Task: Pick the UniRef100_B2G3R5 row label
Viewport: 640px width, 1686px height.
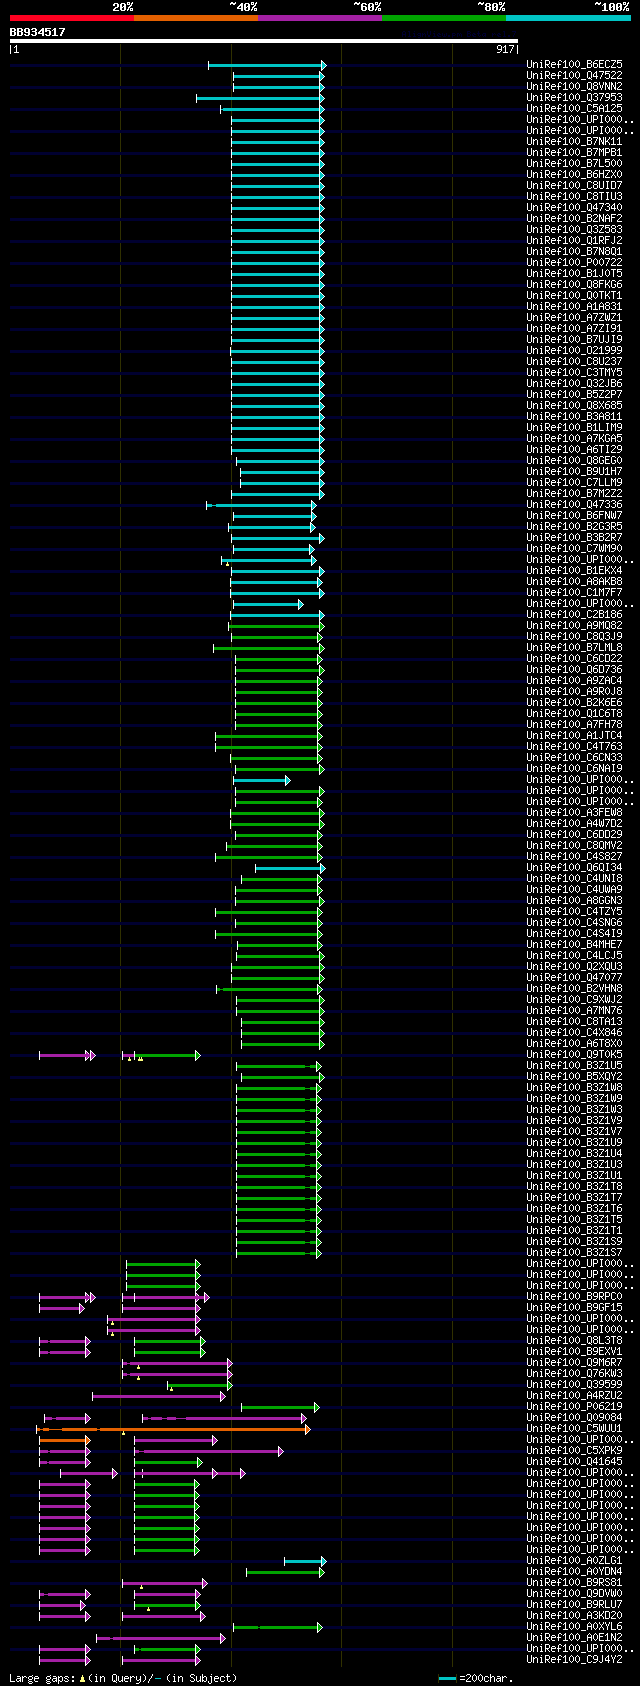Action: tap(574, 527)
